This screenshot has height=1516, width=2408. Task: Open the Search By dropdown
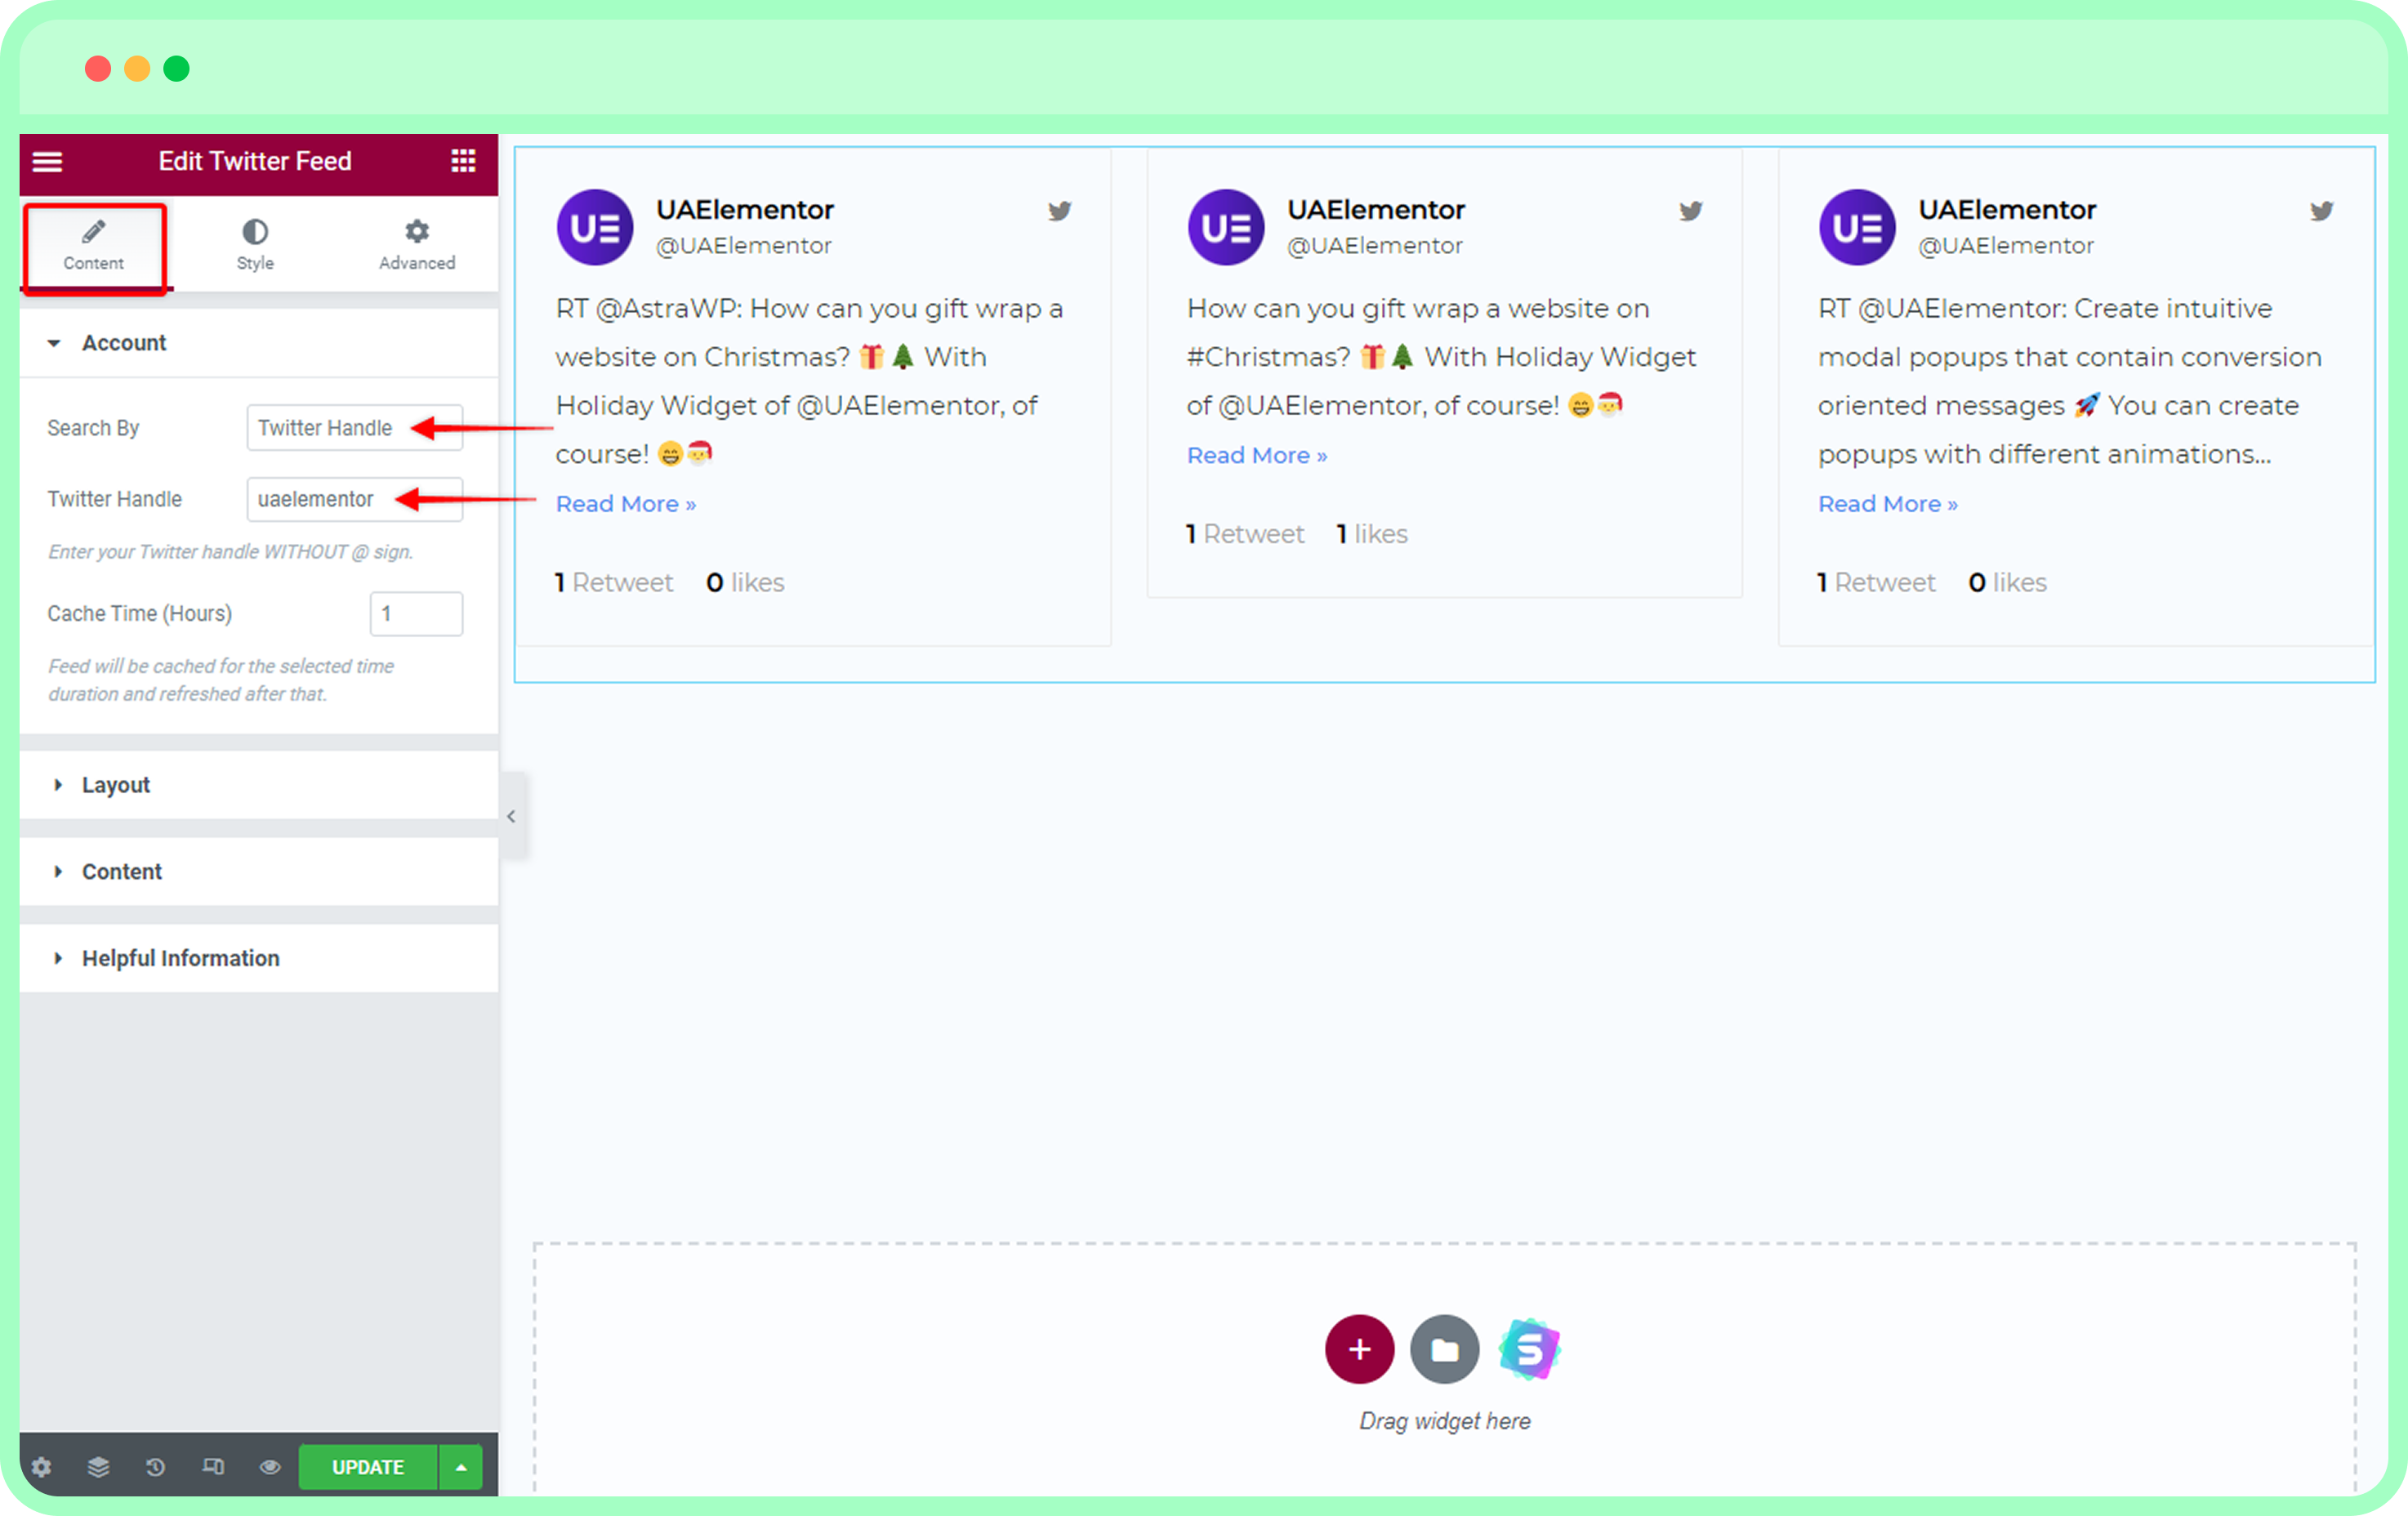click(x=354, y=428)
